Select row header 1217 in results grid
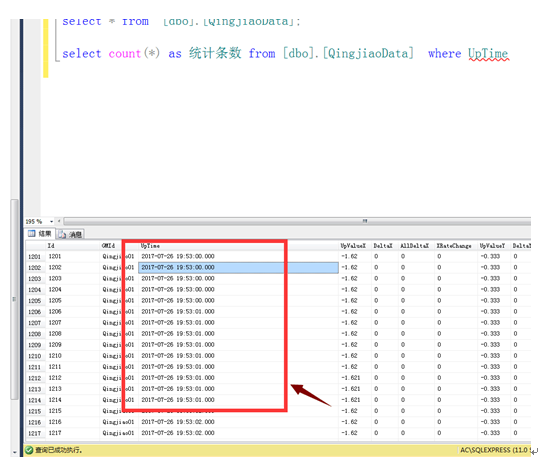538x475 pixels. point(35,433)
